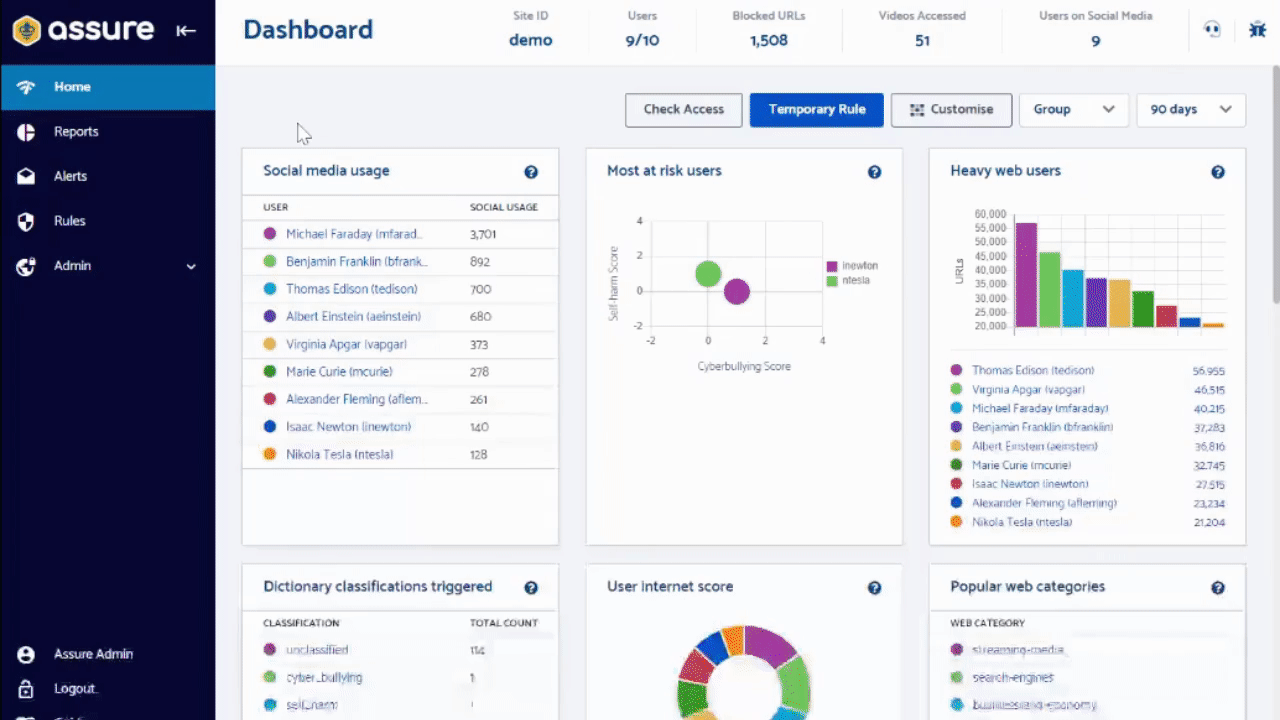1280x720 pixels.
Task: Click the Users 9/10 stat
Action: 642,30
